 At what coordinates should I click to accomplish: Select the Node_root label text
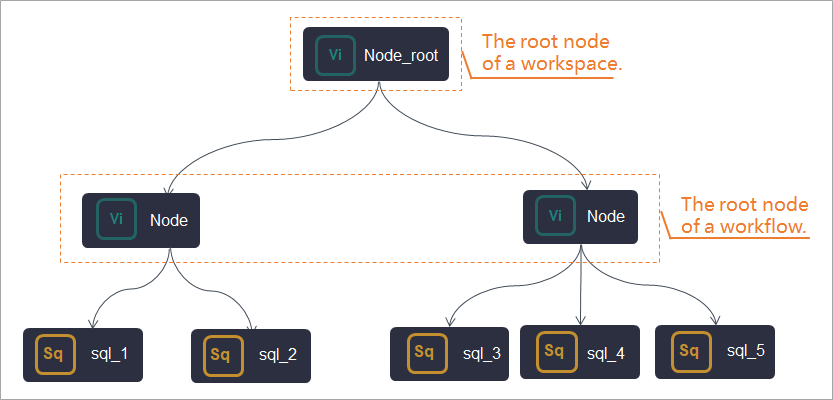pyautogui.click(x=401, y=55)
